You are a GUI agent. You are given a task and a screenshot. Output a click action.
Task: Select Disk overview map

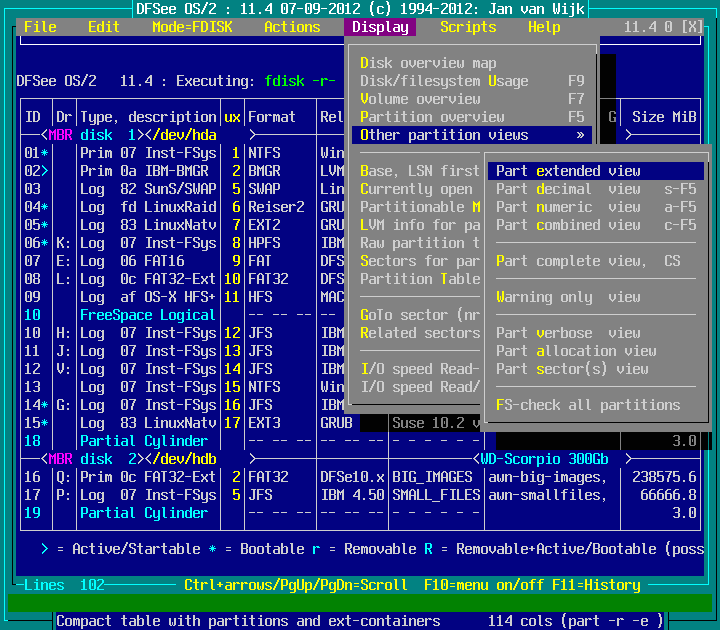428,63
